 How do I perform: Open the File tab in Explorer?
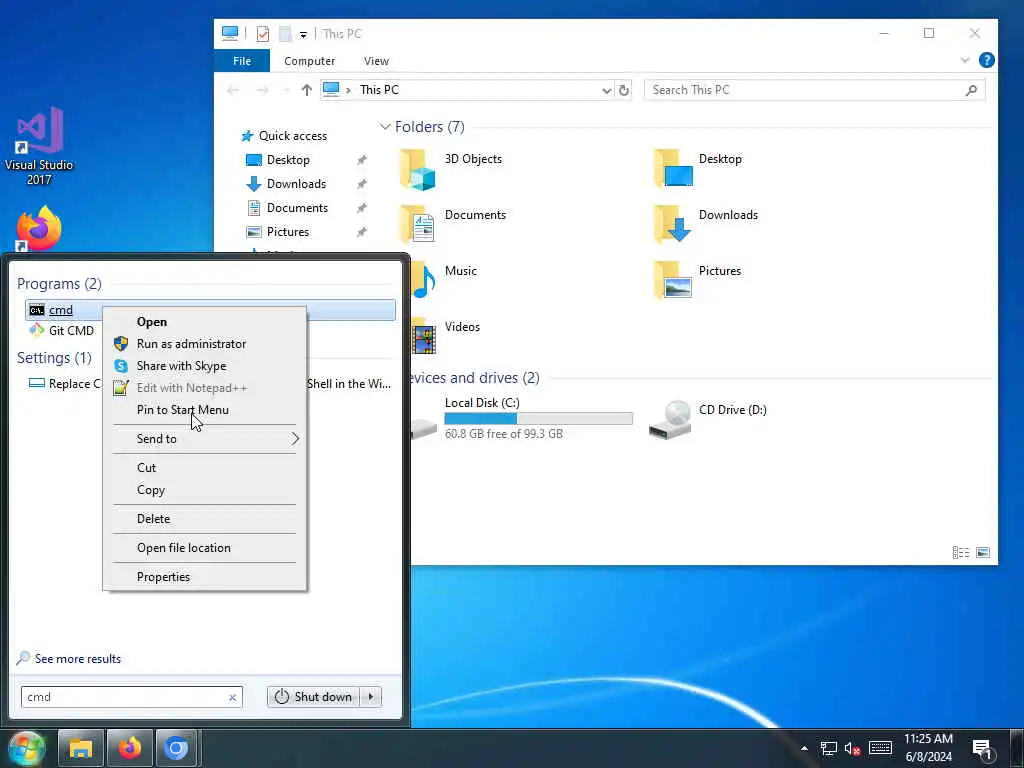coord(242,61)
